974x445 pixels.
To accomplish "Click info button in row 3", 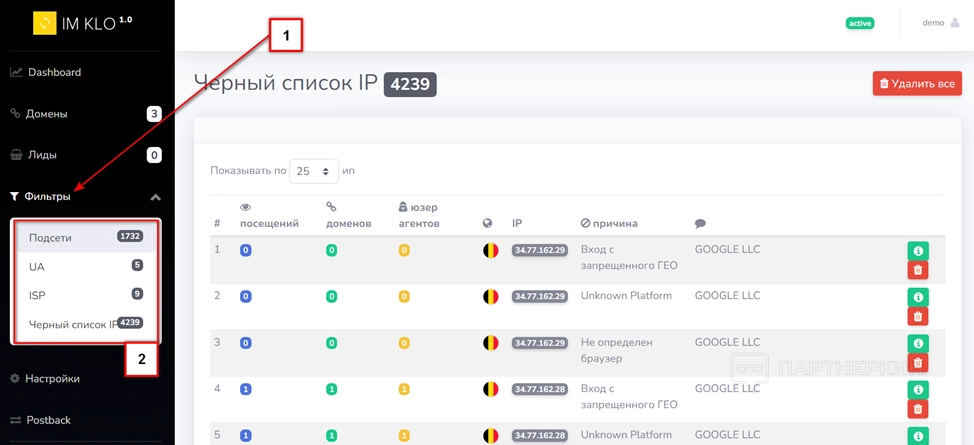I will 918,344.
